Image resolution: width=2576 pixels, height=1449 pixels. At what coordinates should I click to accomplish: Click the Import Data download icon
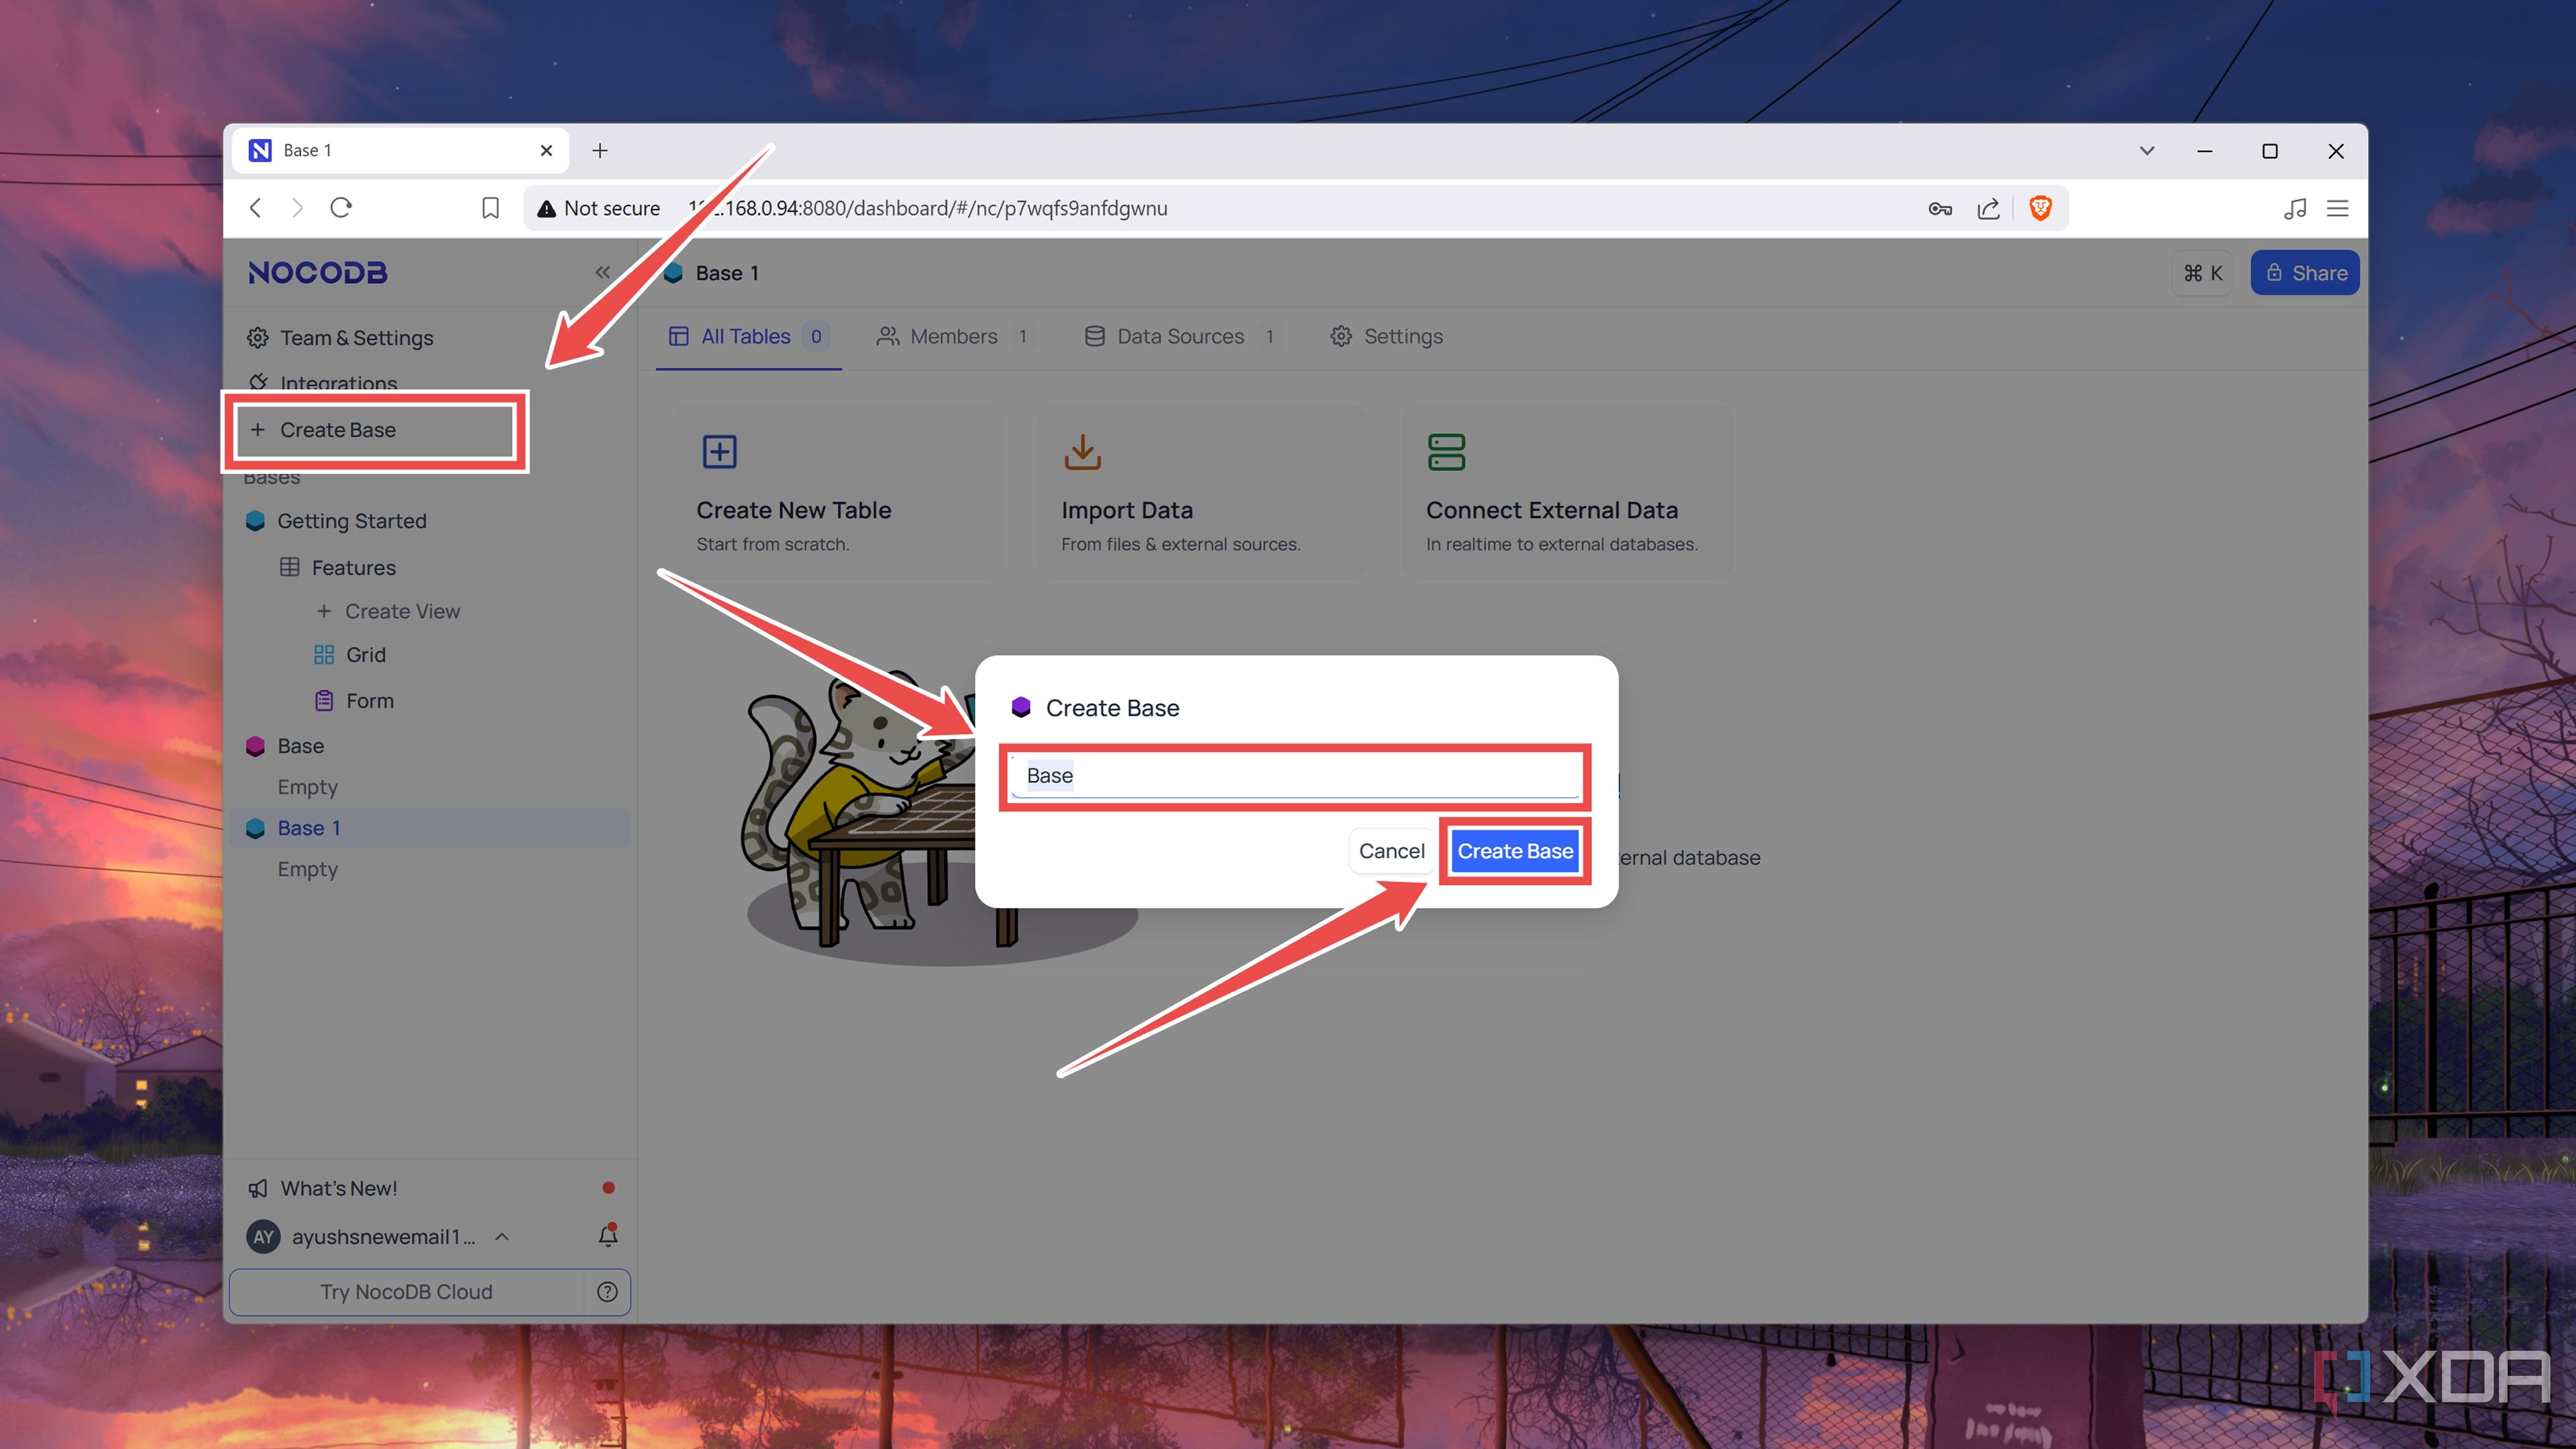tap(1082, 452)
